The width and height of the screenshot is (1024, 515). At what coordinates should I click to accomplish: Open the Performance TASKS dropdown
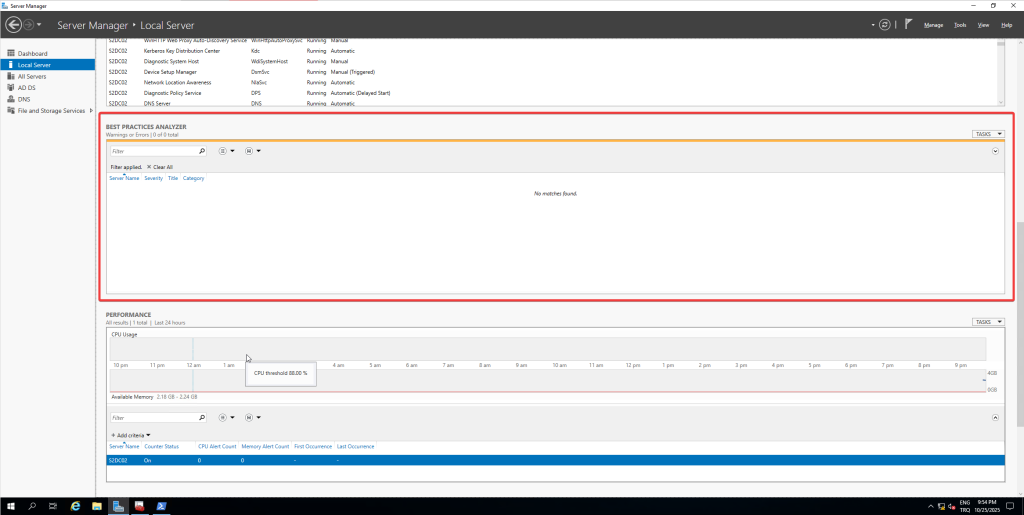(986, 322)
